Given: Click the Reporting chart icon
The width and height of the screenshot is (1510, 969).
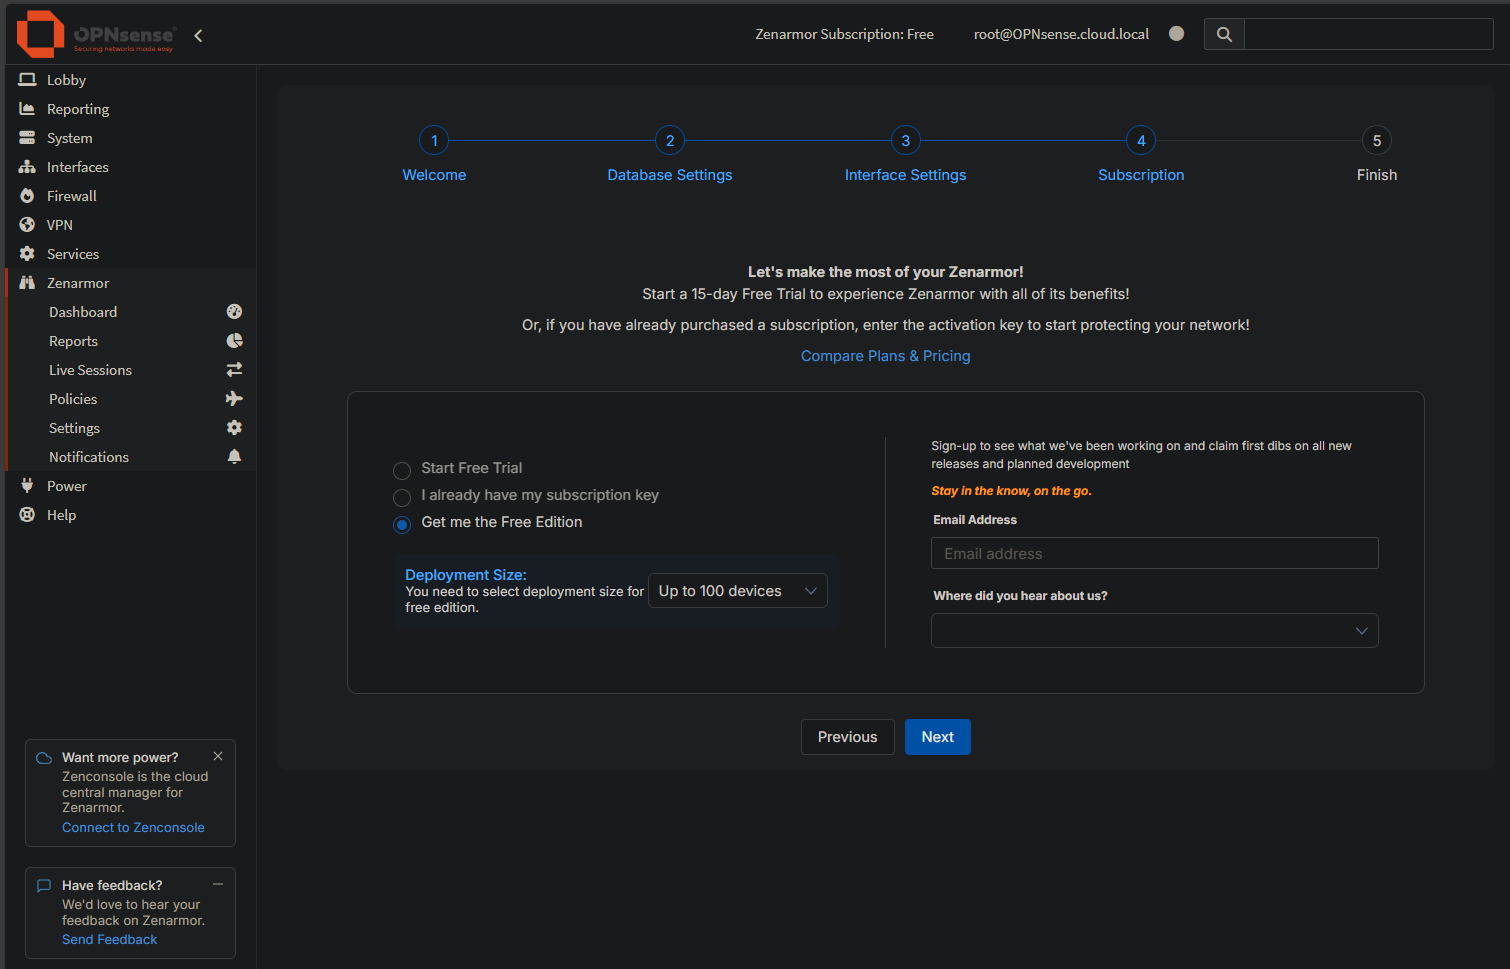Looking at the screenshot, I should click(27, 109).
